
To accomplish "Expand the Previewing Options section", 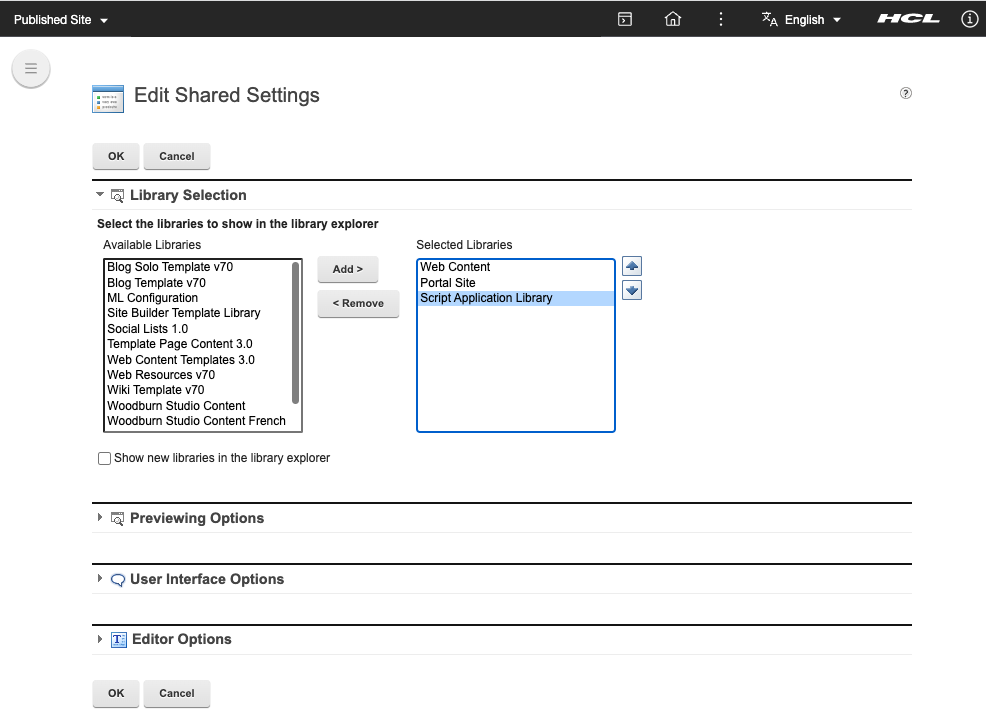I will 99,518.
